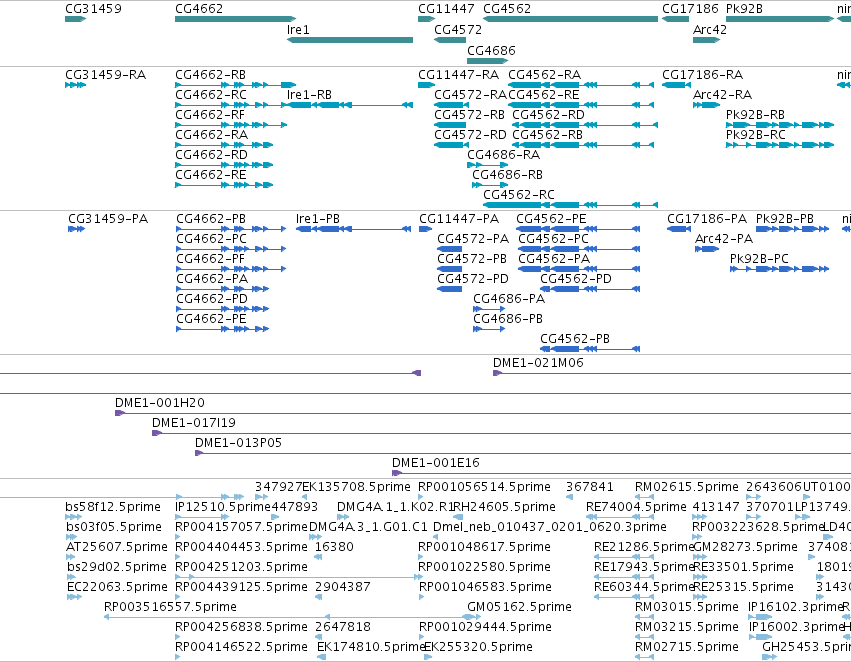Click the Ire1 gene label
The height and width of the screenshot is (662, 851).
coord(298,30)
